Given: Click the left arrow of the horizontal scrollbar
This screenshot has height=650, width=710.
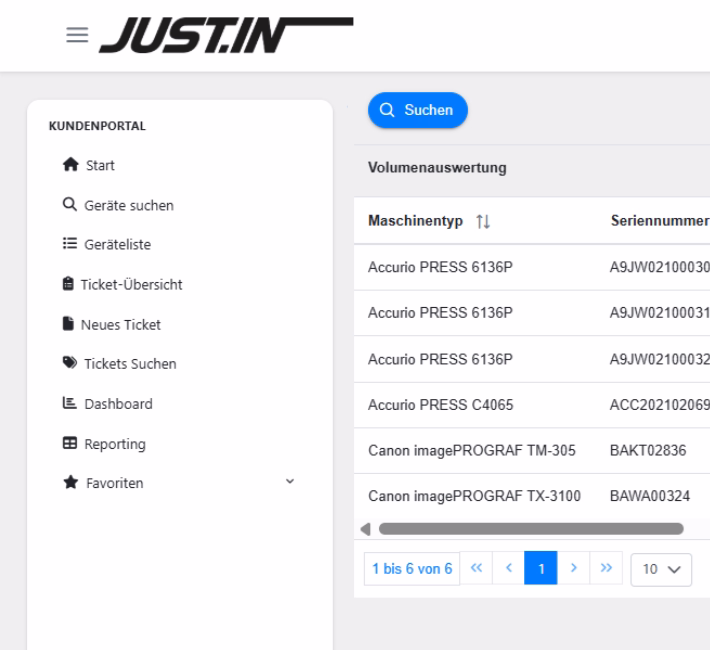Looking at the screenshot, I should coord(365,529).
